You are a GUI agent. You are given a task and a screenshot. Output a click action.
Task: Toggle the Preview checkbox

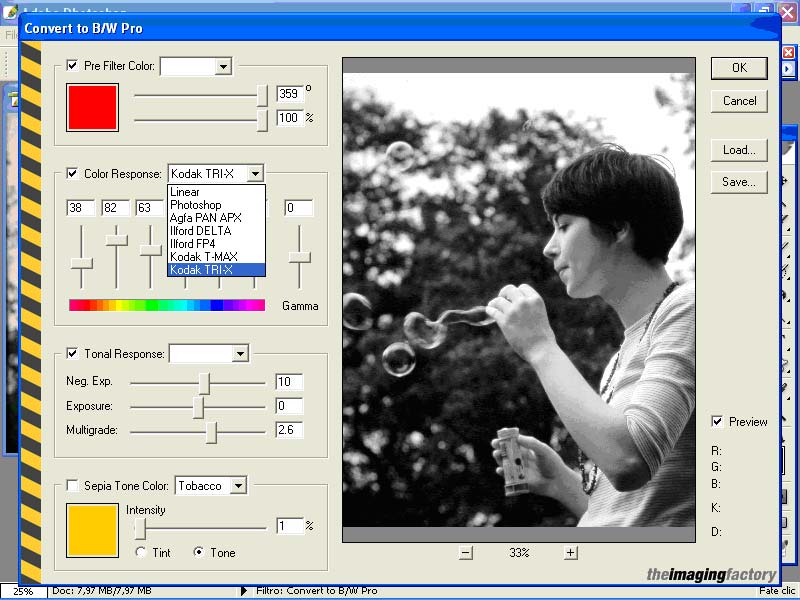[x=717, y=421]
